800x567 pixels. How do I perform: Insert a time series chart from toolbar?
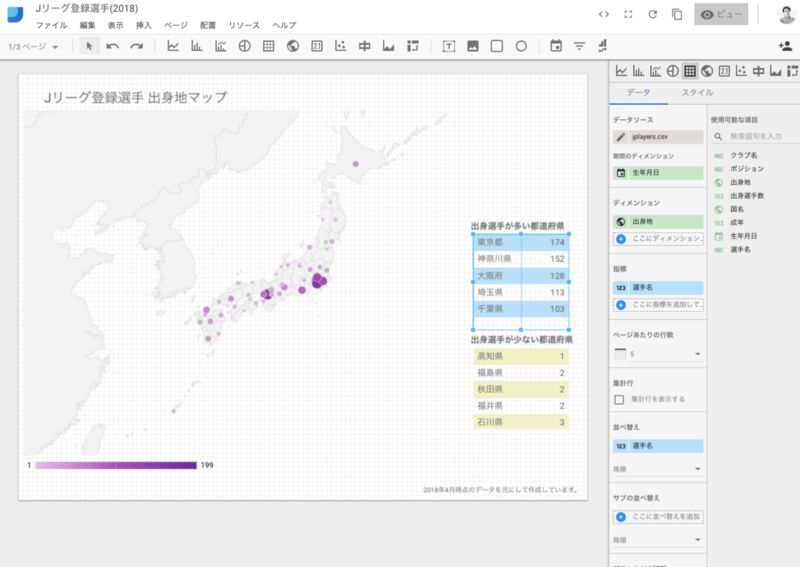[173, 46]
